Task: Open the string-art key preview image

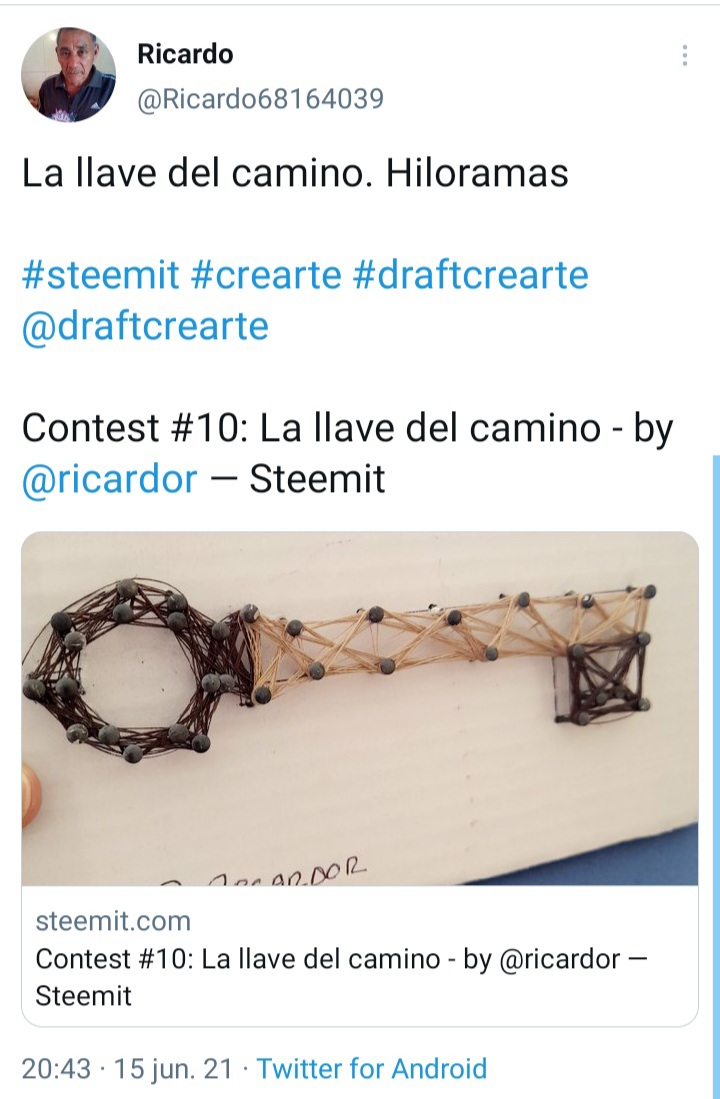Action: pyautogui.click(x=360, y=708)
